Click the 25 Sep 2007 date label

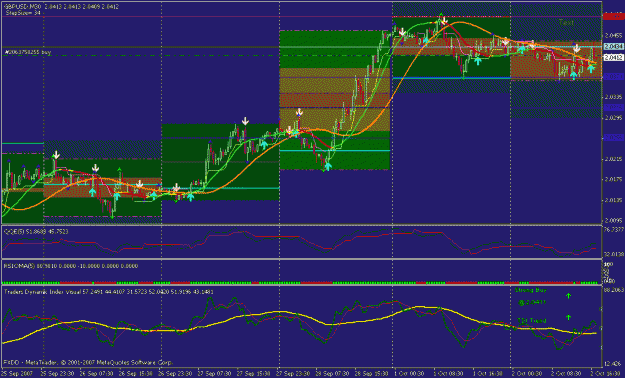tap(17, 374)
